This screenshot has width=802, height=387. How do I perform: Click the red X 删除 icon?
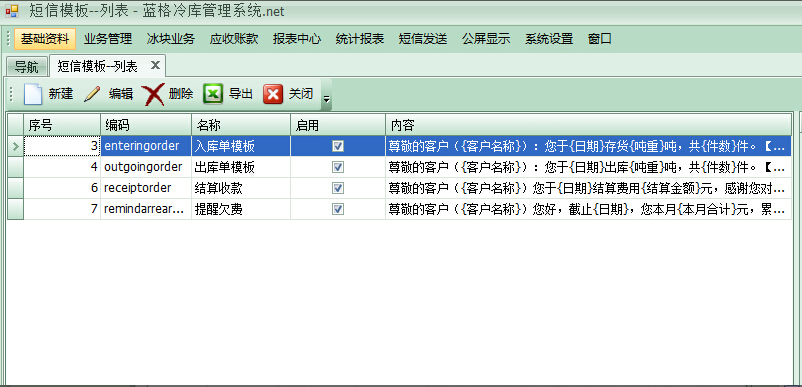click(x=153, y=95)
